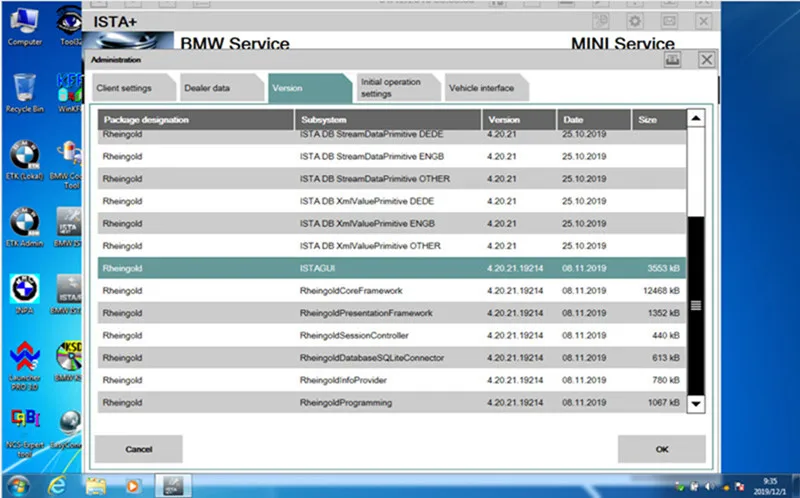Click the Windows Start button

[x=18, y=484]
